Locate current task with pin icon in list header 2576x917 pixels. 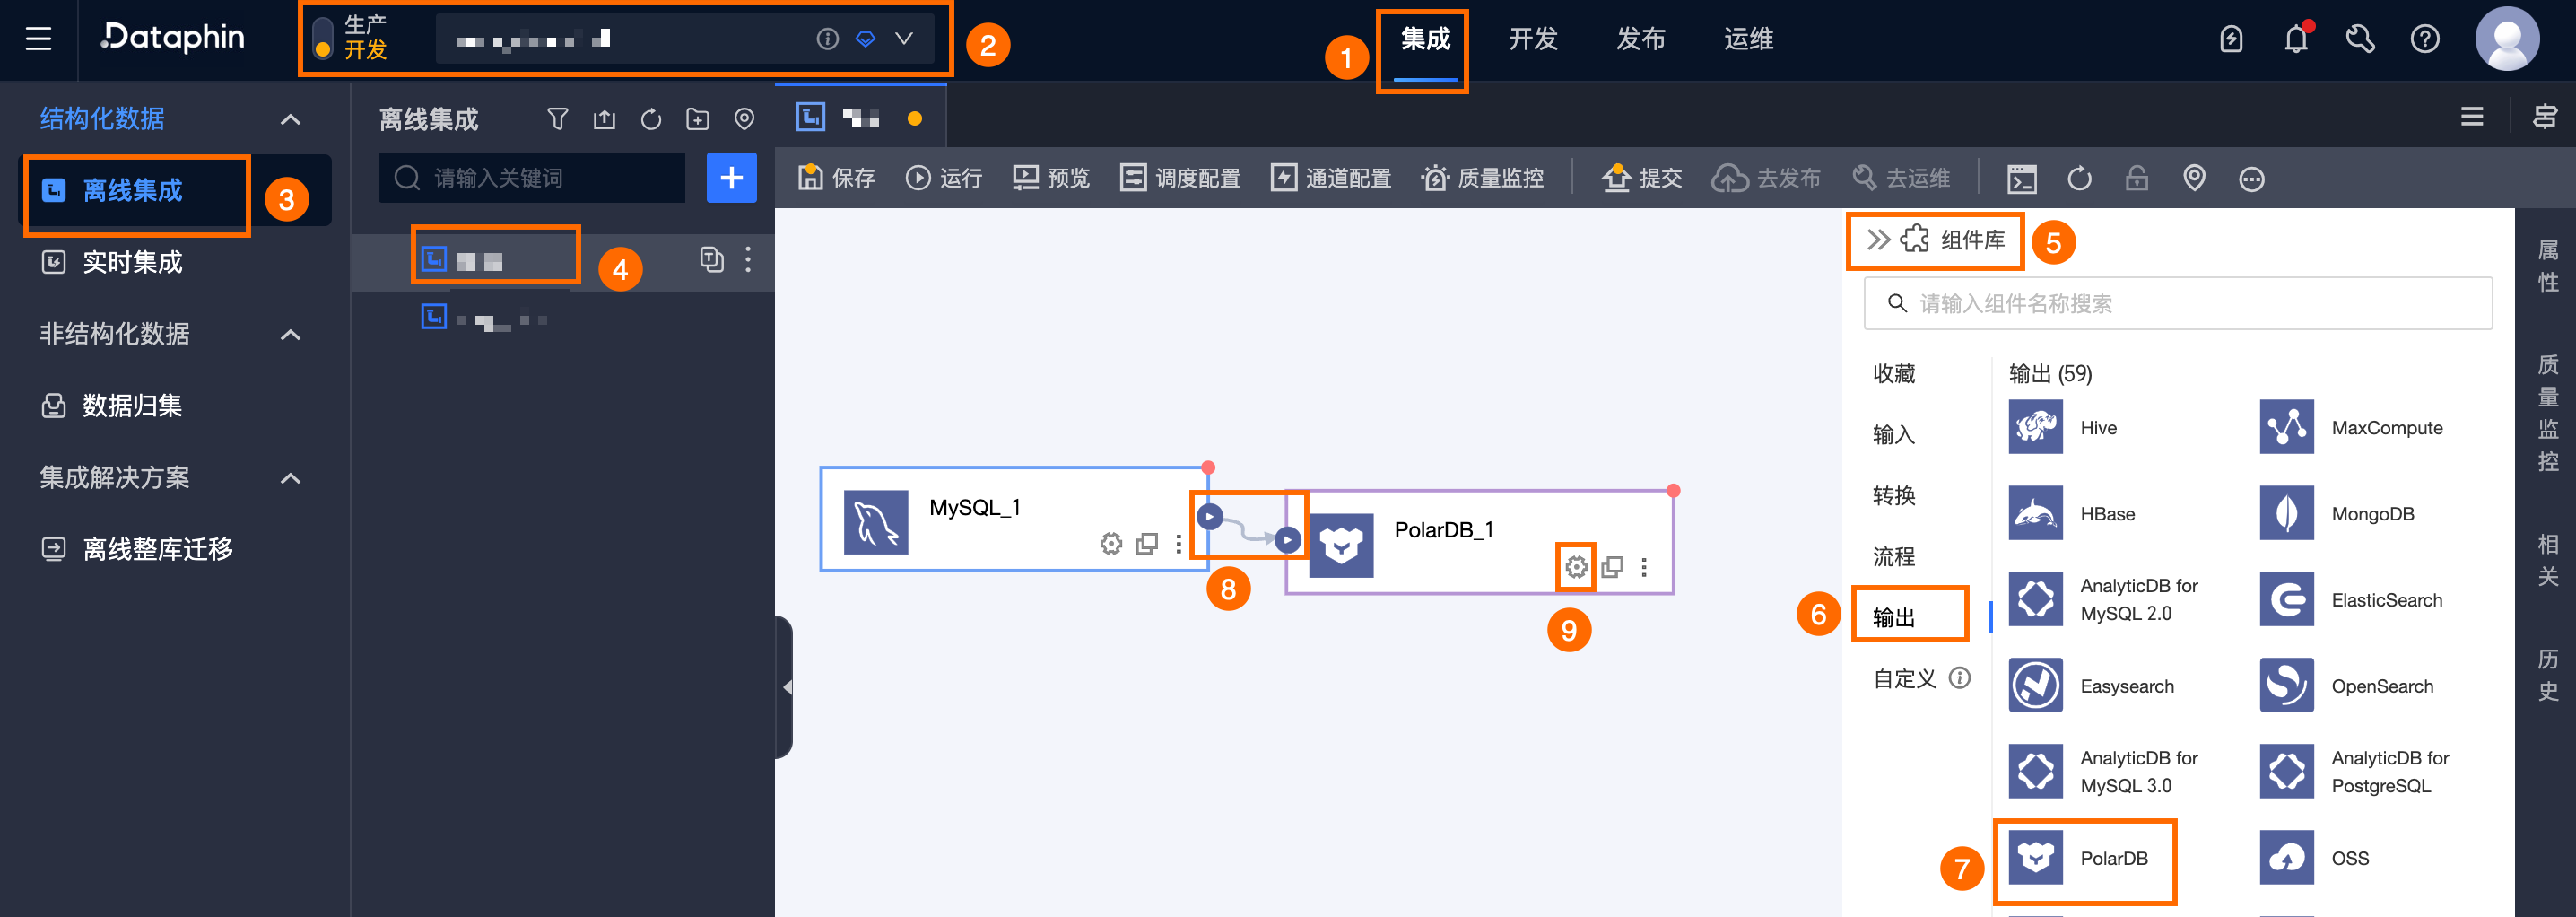pyautogui.click(x=744, y=120)
